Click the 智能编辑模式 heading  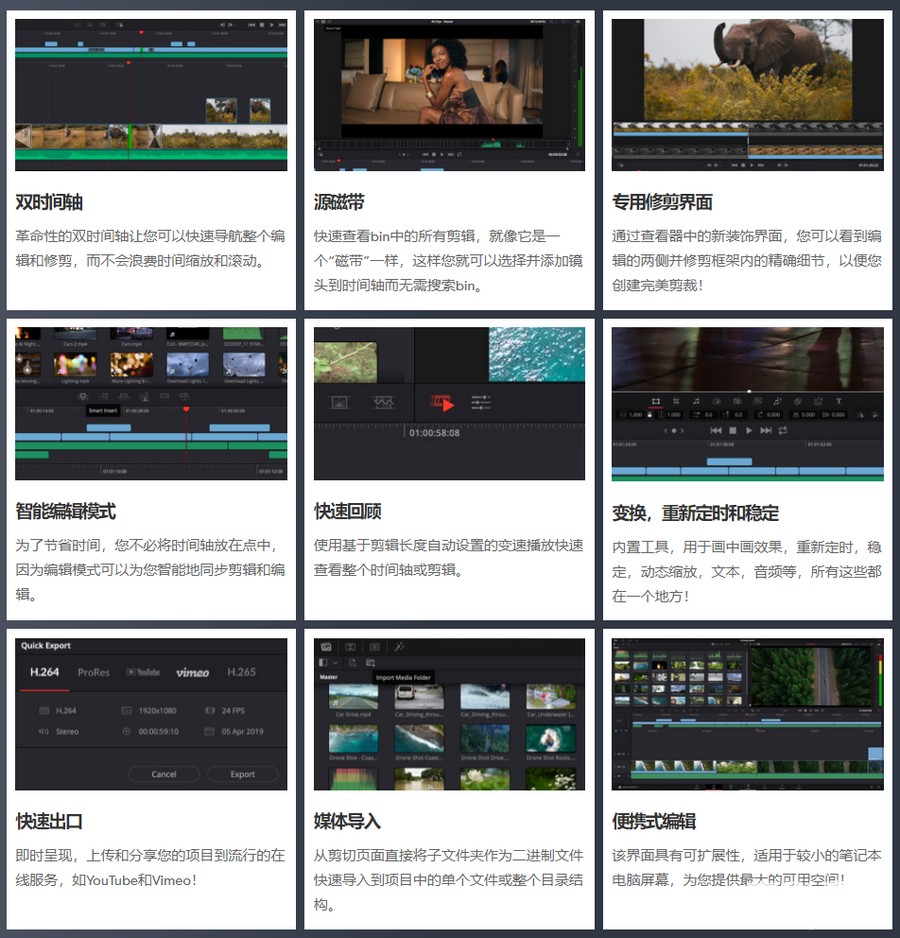(x=65, y=511)
